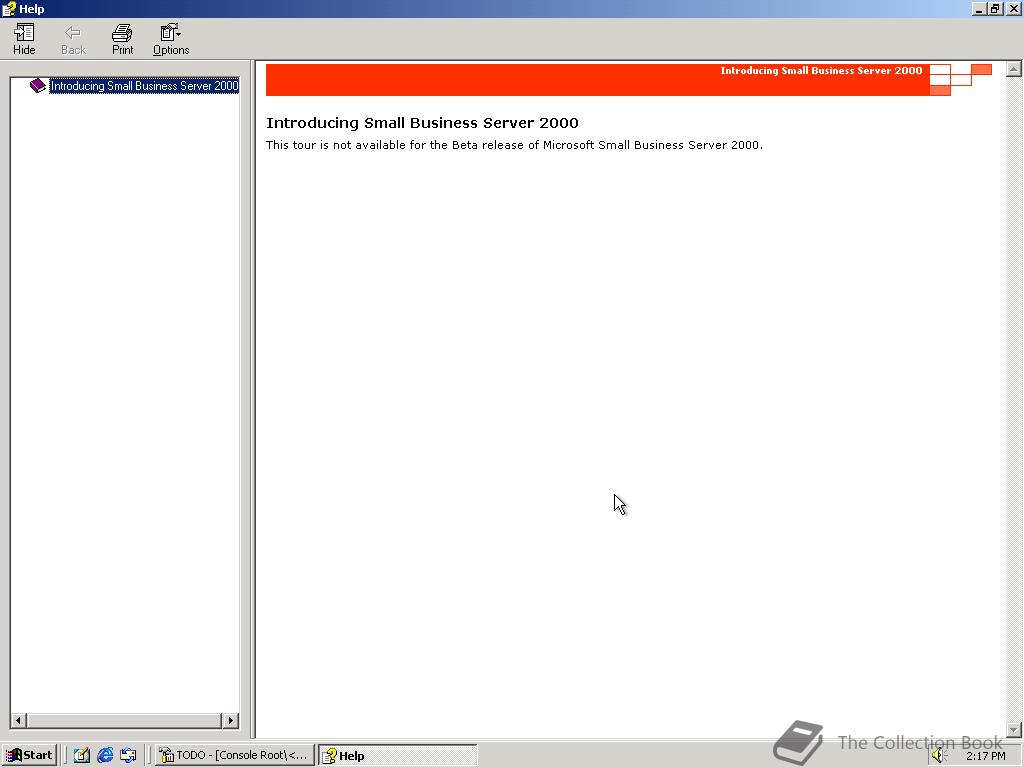Viewport: 1024px width, 768px height.
Task: Hide the navigation pane with Hide button
Action: (x=24, y=39)
